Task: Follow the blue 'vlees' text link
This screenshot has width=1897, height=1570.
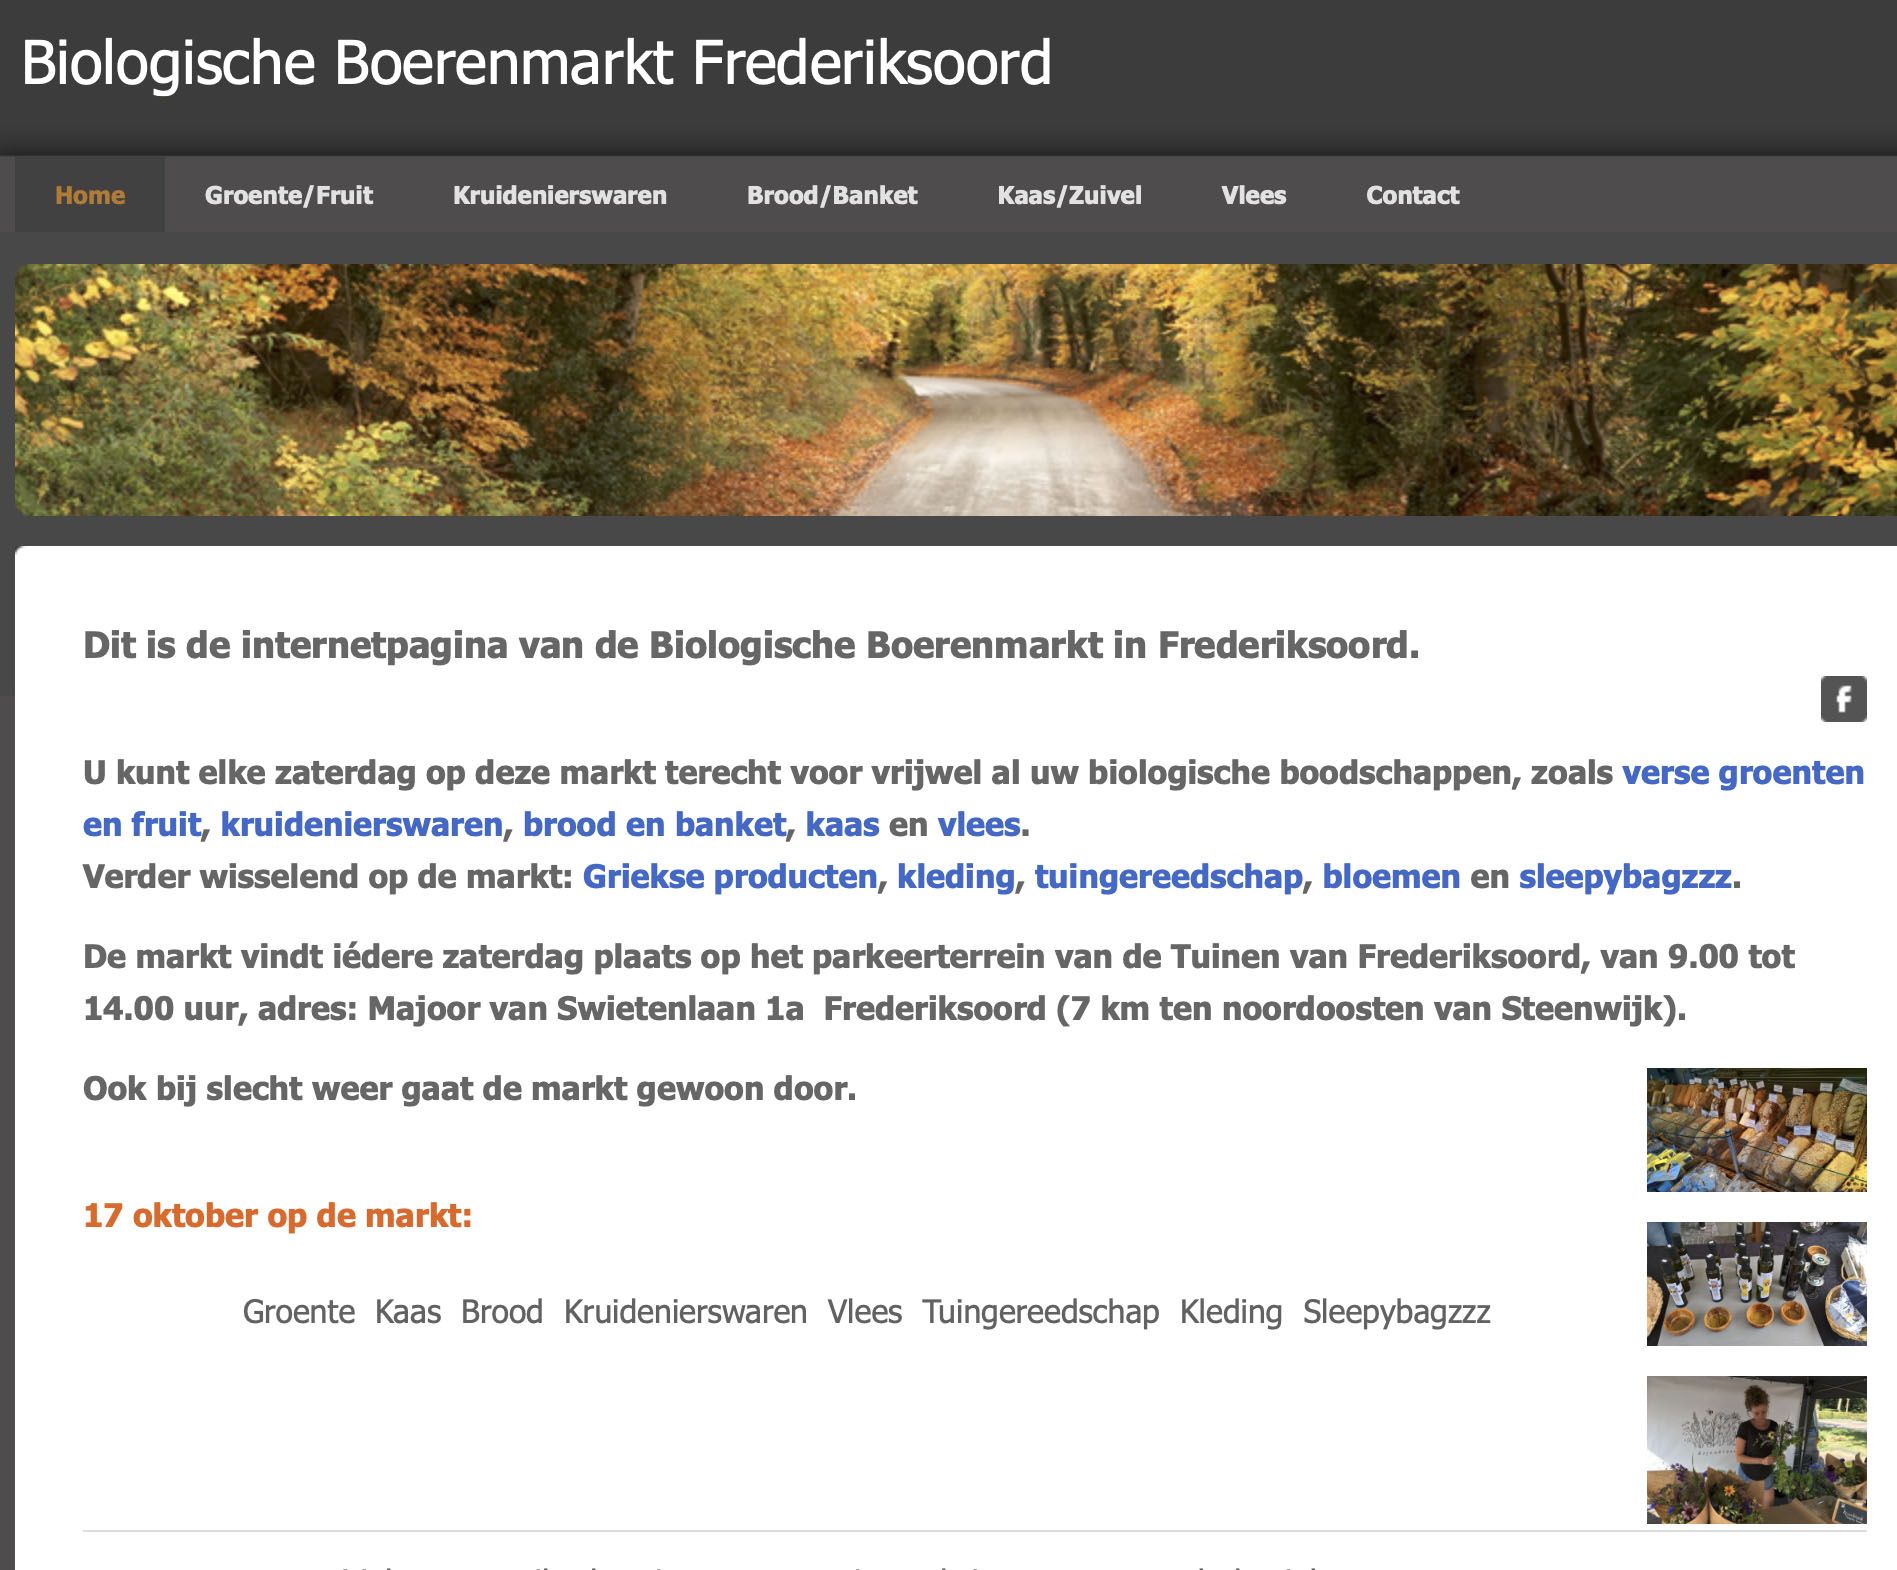Action: [978, 825]
